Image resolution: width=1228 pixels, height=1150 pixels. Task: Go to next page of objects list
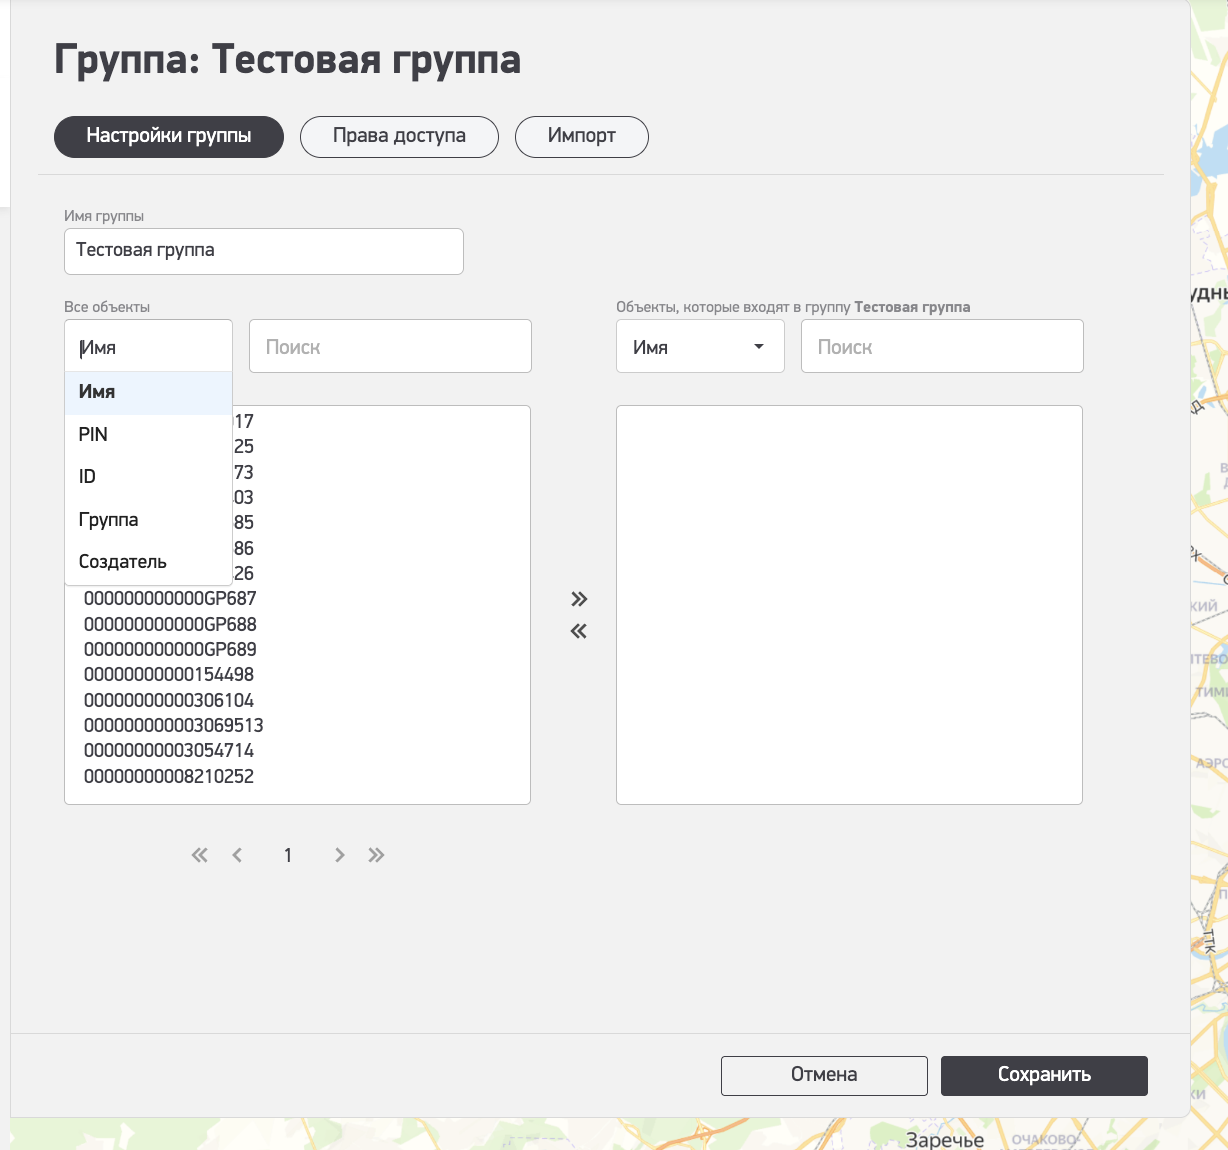(x=340, y=855)
